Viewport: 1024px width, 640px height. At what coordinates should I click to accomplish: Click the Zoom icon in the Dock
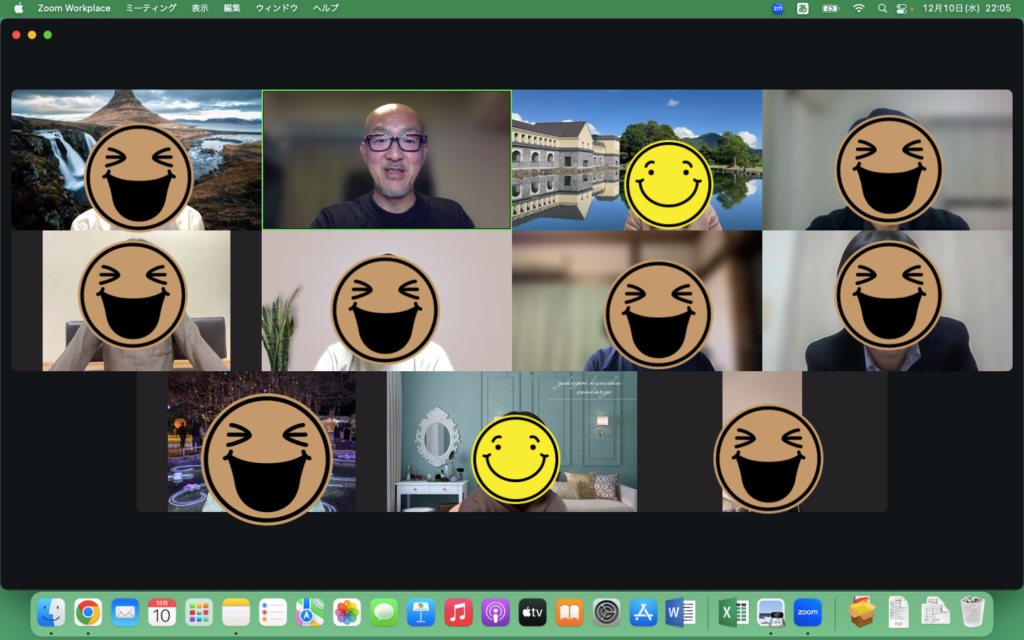tap(807, 612)
